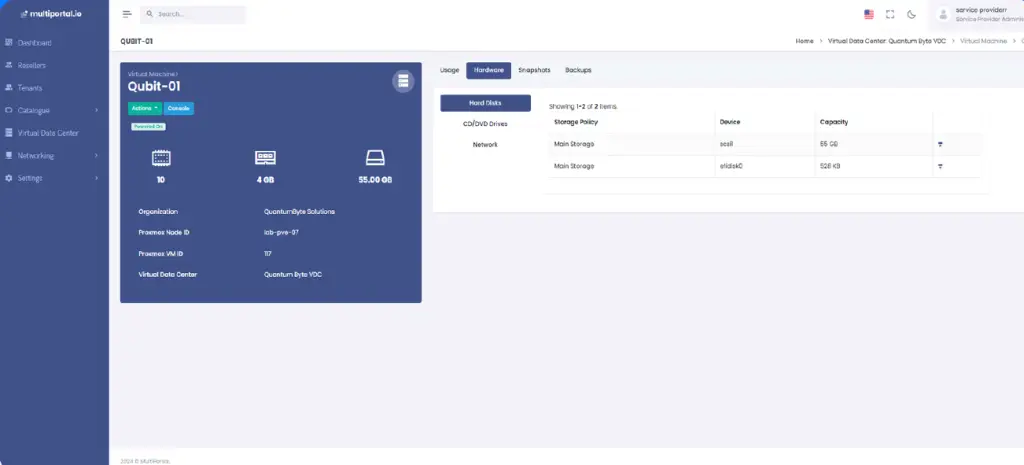
Task: Open the service provider user avatar
Action: (x=942, y=14)
